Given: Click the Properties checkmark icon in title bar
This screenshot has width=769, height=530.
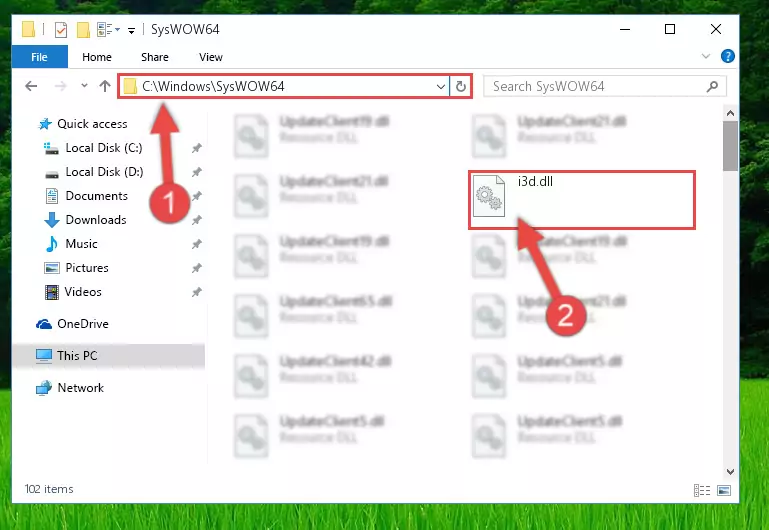Looking at the screenshot, I should (x=61, y=30).
